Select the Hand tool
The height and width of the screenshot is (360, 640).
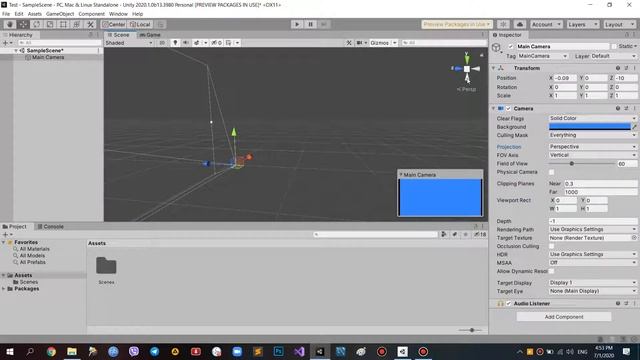pyautogui.click(x=10, y=24)
